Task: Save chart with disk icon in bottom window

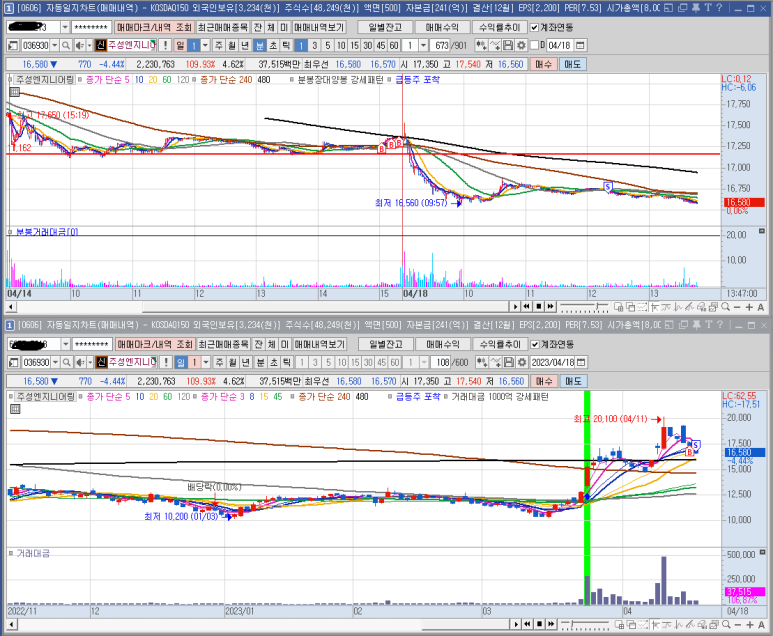Action: coord(509,362)
